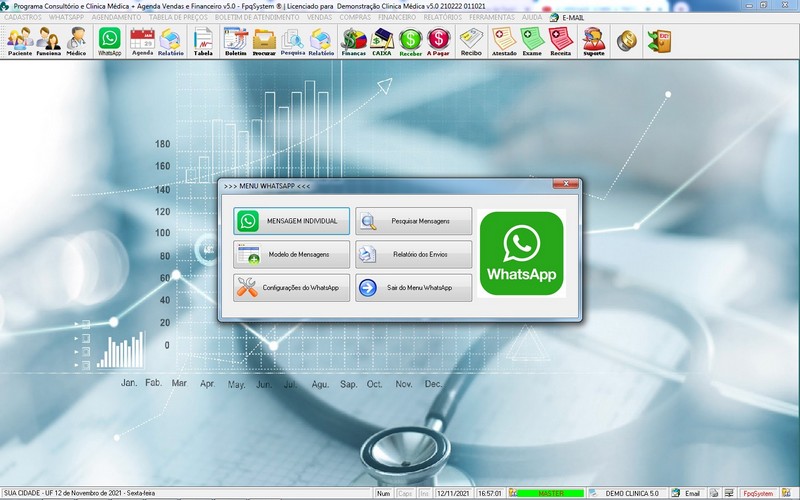800x500 pixels.
Task: Open the Relatório icon next to Pesquisa
Action: pos(321,41)
